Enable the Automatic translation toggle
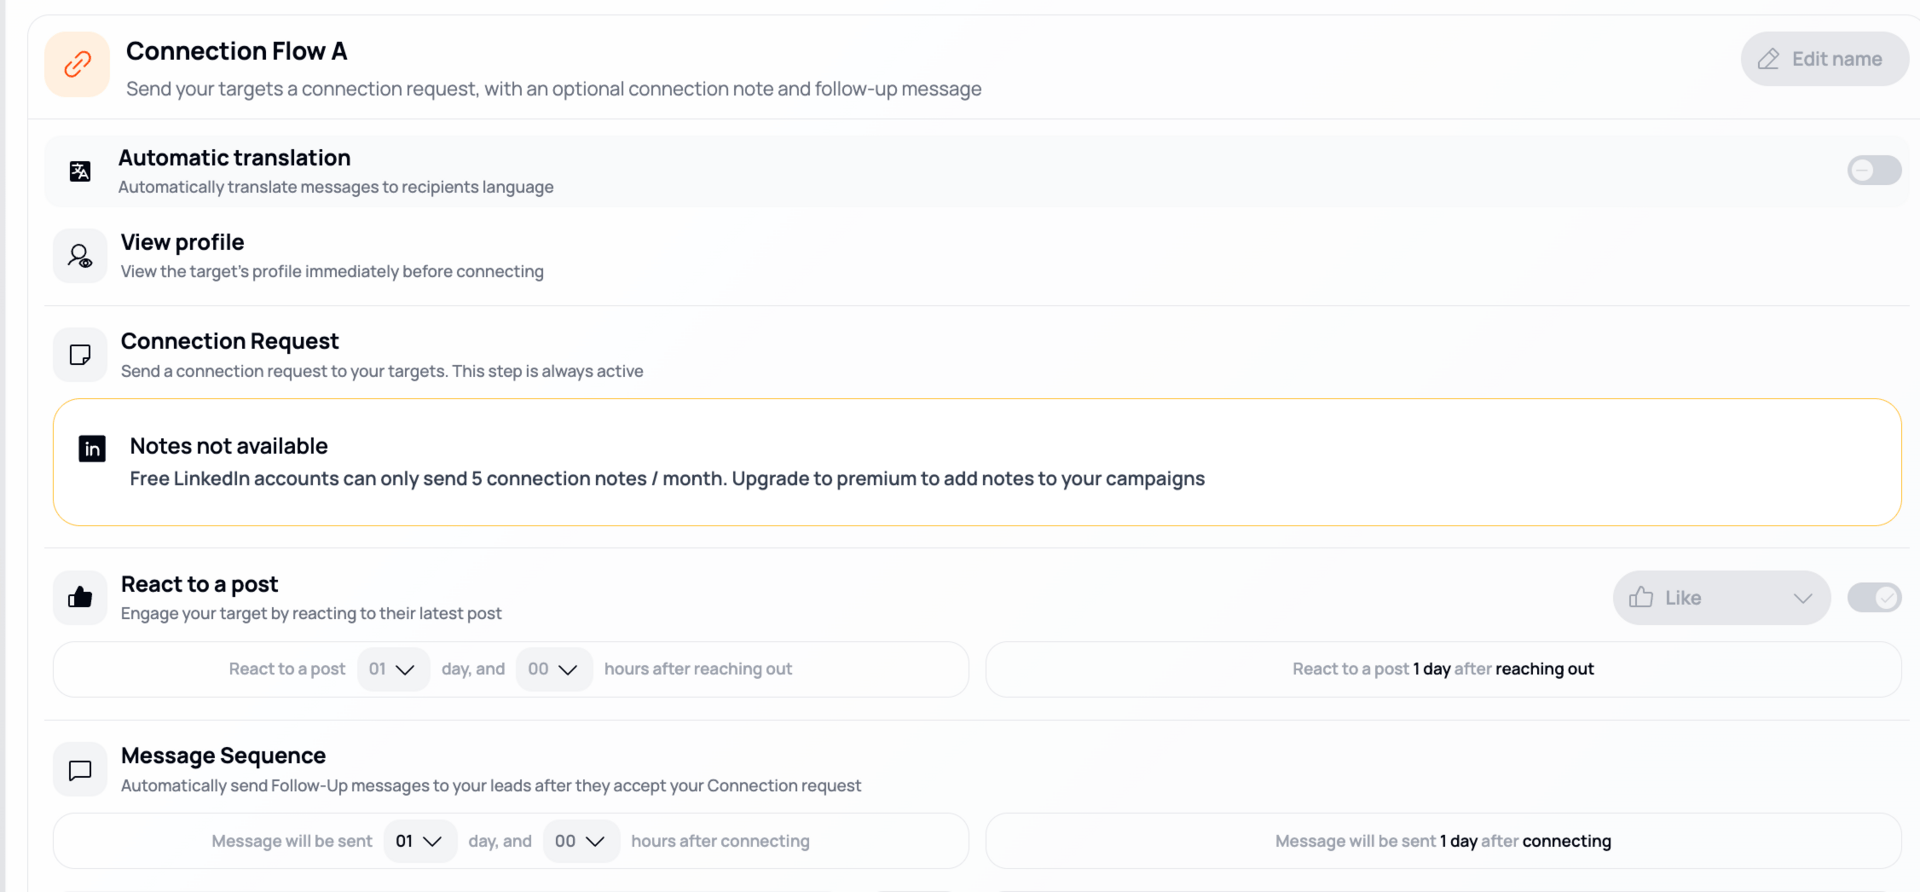Screen dimensions: 1920x892 [1873, 170]
